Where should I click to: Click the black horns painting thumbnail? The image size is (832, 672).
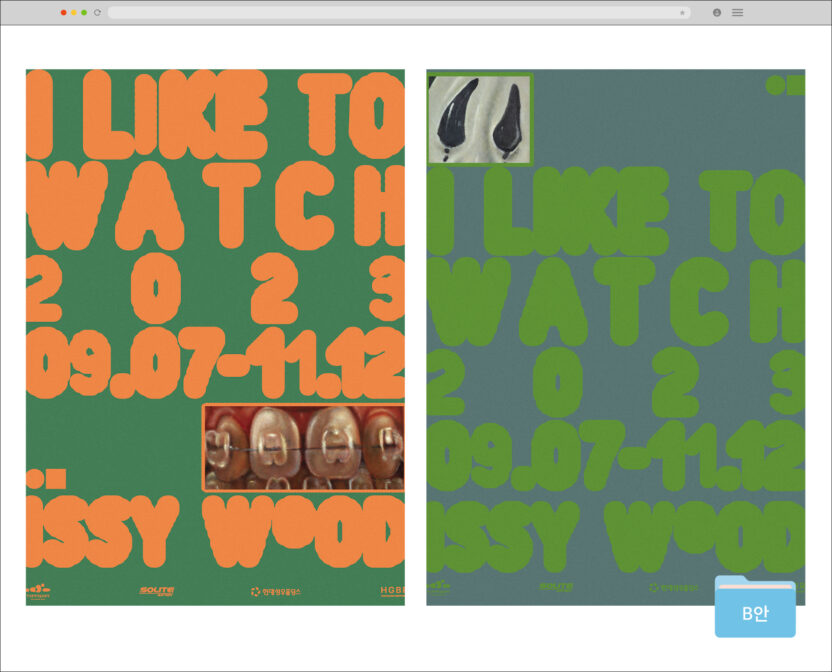point(479,118)
